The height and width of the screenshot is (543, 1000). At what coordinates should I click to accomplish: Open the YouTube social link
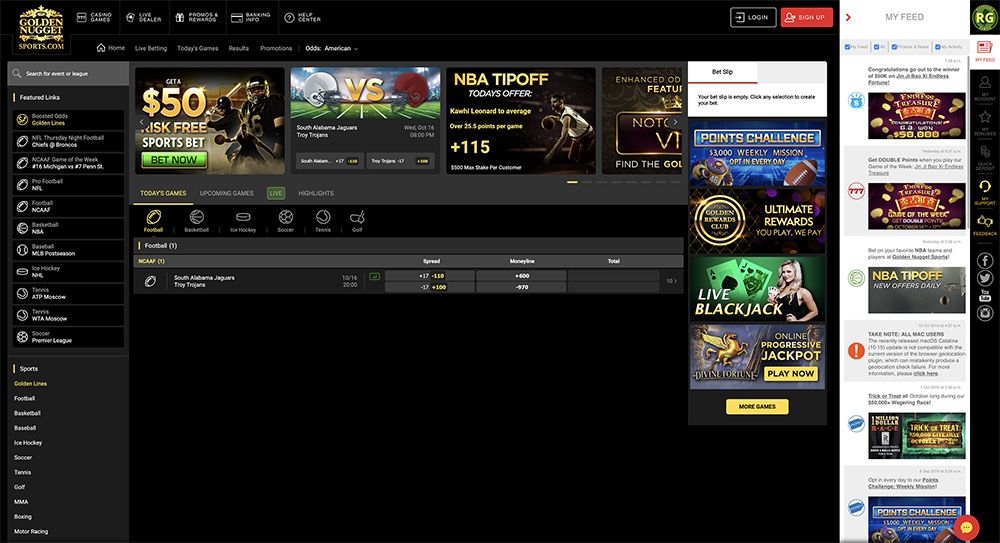click(x=985, y=295)
